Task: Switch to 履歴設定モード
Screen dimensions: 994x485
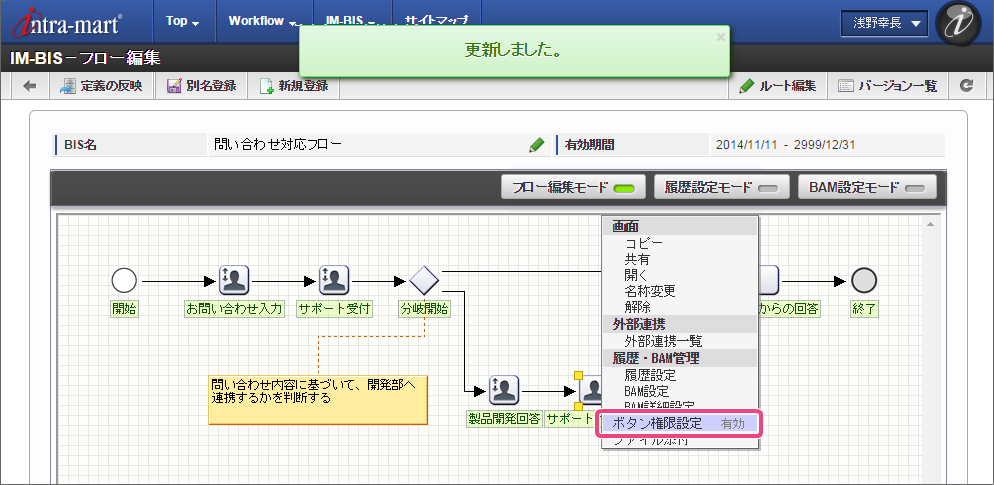Action: [721, 188]
